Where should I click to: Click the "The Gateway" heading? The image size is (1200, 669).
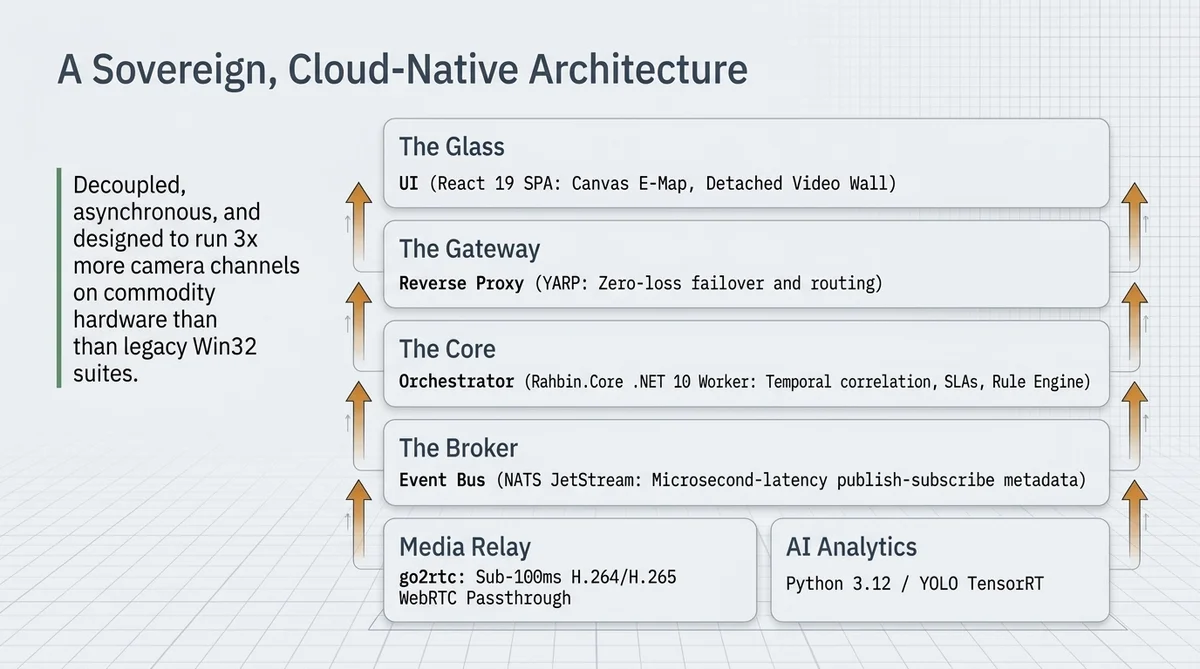click(469, 248)
